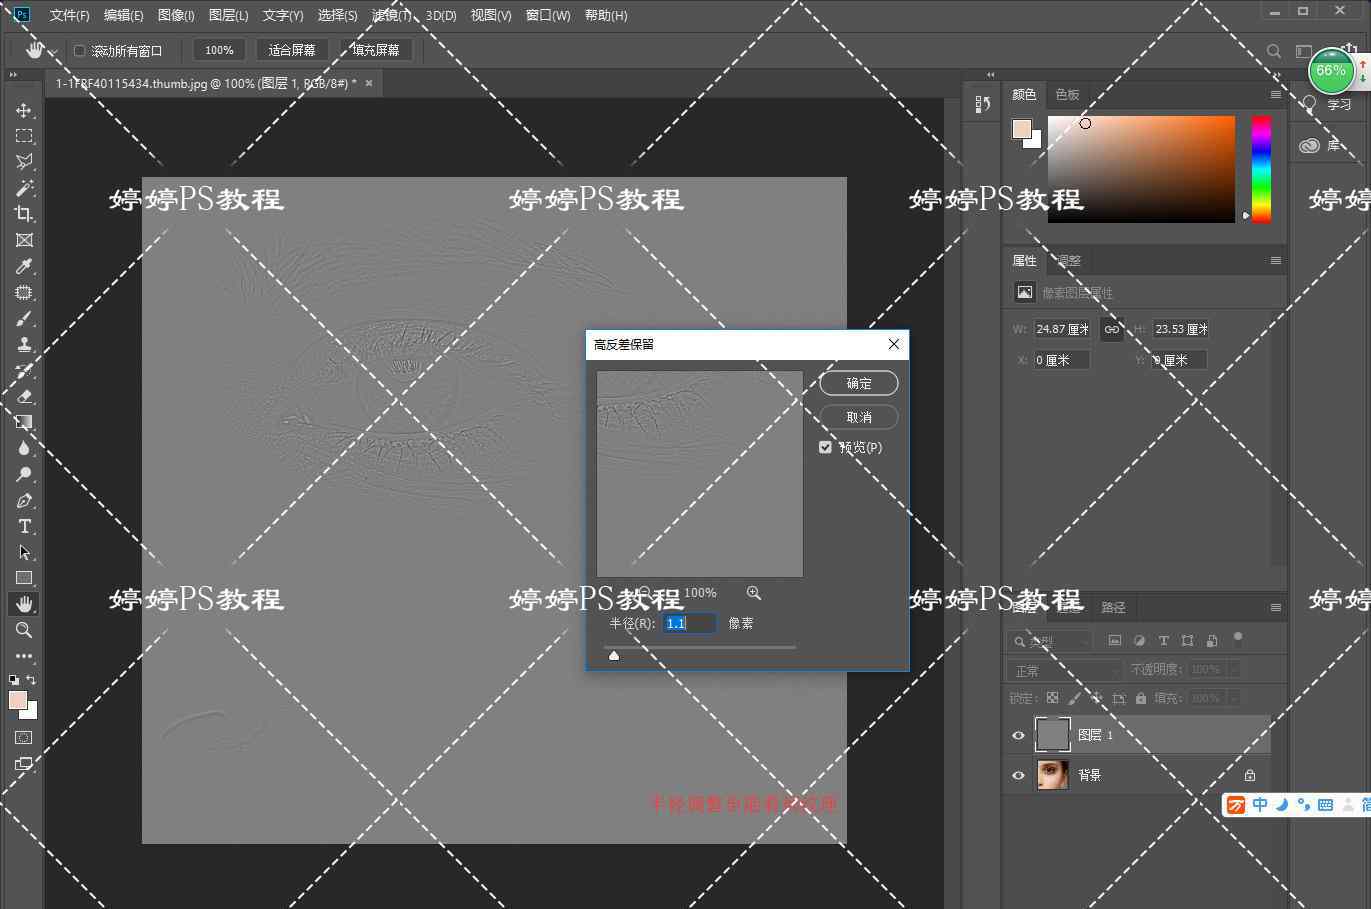Lock all for selected layer

click(x=1141, y=698)
